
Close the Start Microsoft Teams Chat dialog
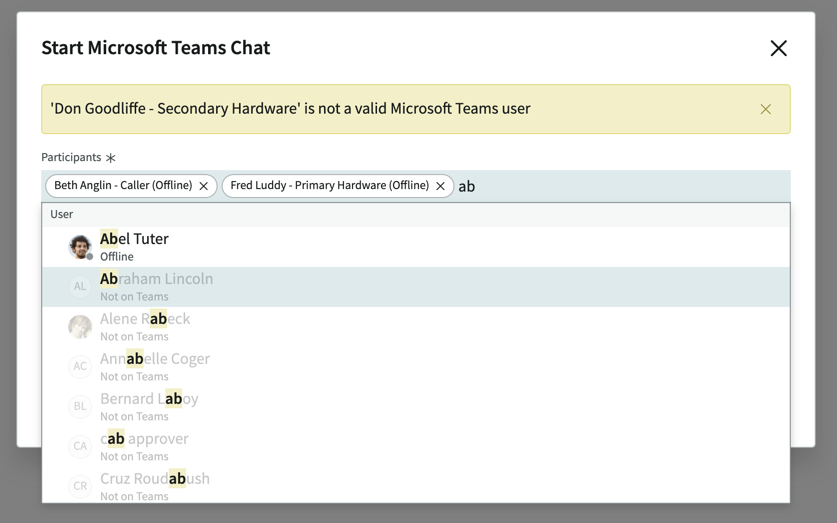pos(778,48)
